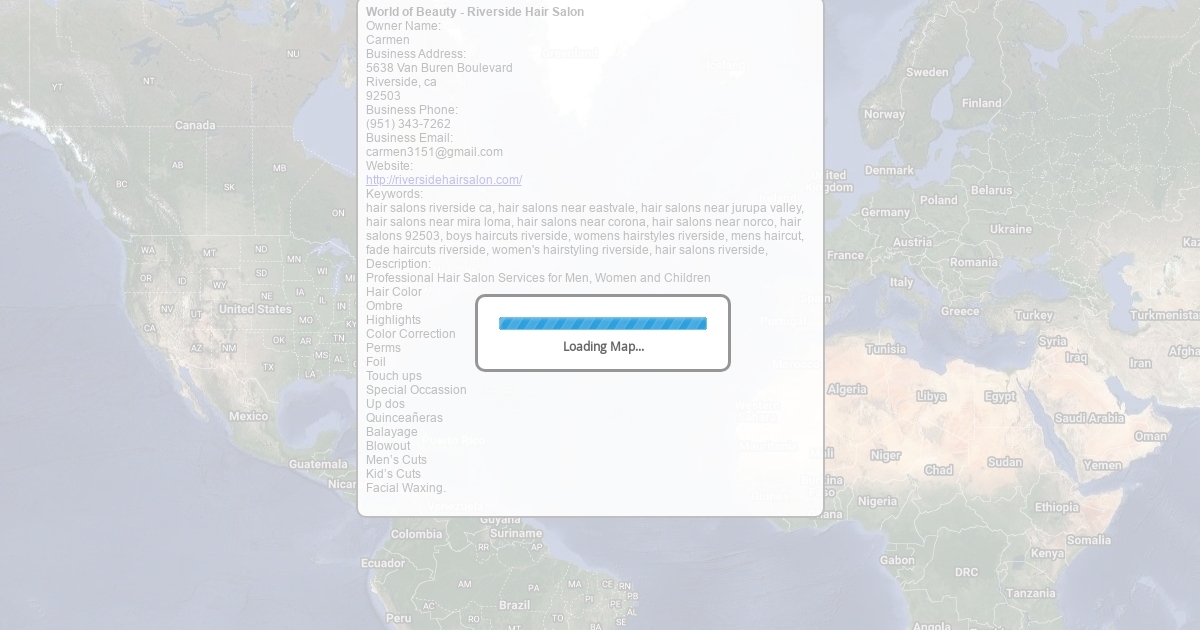Screen dimensions: 1200x630
Task: Click the 'Business Email:' label
Action: (x=409, y=138)
